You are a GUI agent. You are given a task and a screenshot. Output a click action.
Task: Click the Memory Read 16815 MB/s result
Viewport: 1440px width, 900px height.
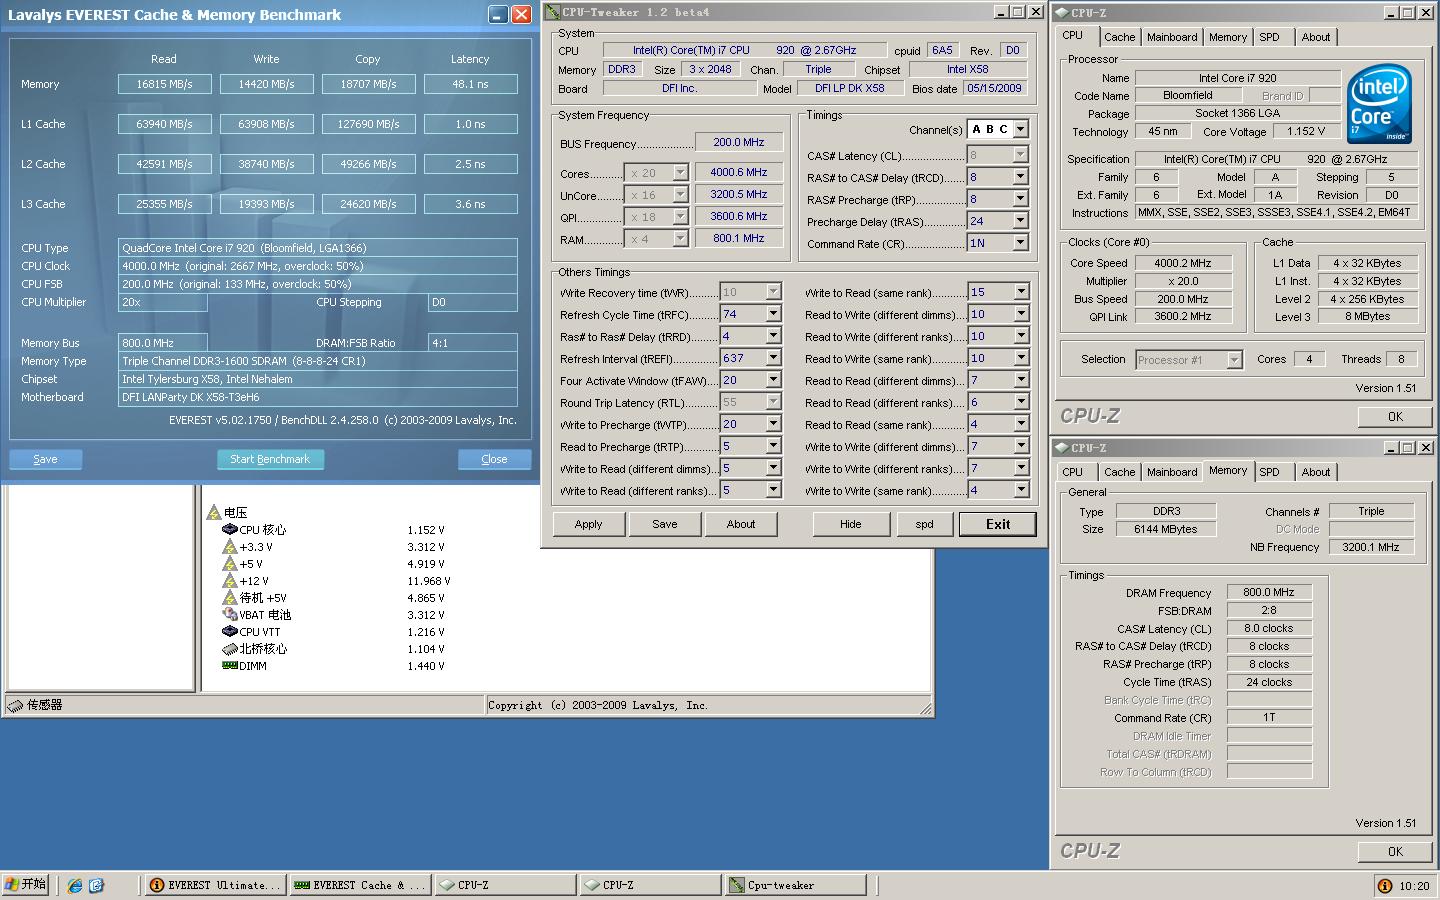164,84
